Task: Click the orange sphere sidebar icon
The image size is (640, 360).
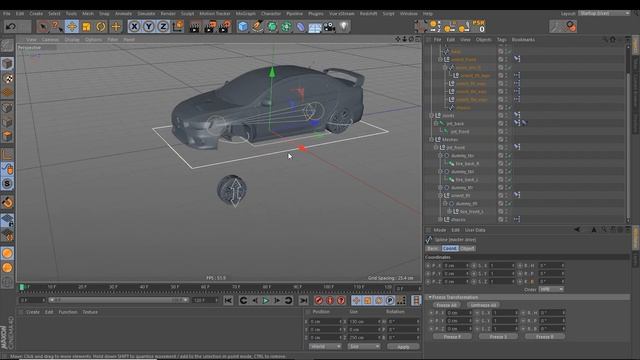Action: pos(7,253)
